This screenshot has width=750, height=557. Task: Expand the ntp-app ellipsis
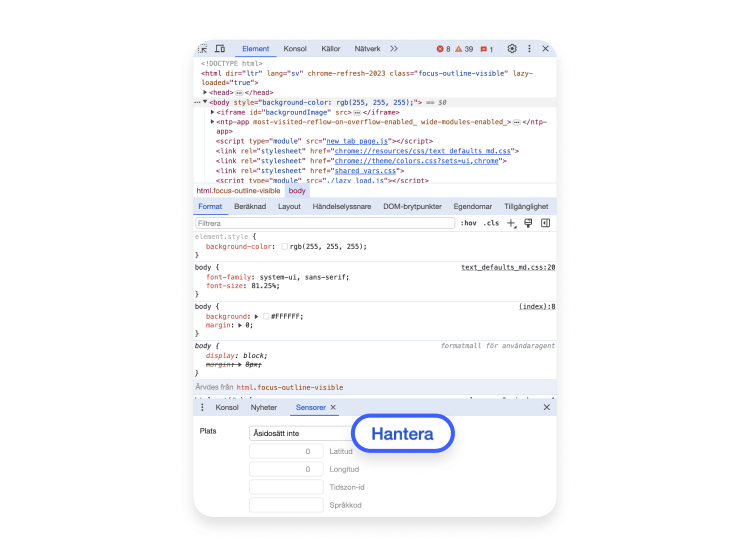[x=517, y=122]
